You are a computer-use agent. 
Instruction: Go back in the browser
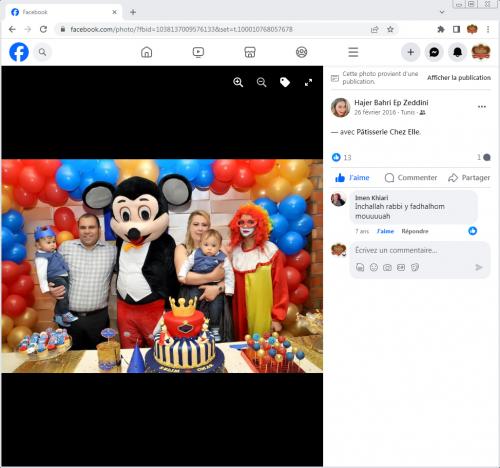(12, 29)
